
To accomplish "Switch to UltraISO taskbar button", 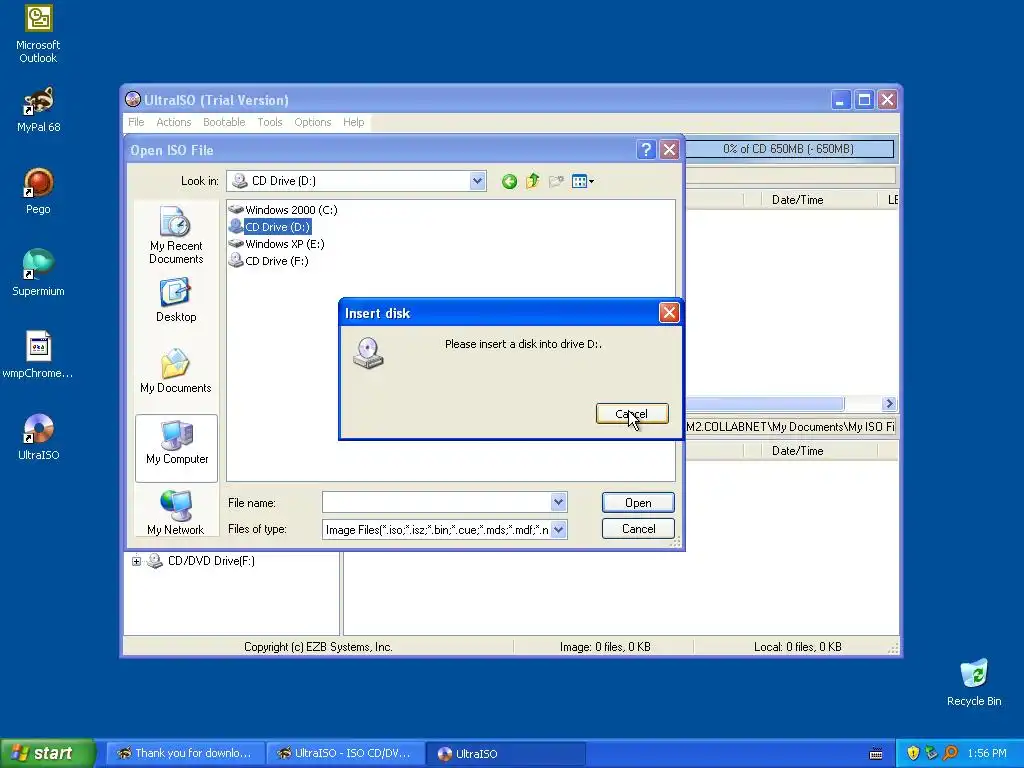I will [505, 754].
